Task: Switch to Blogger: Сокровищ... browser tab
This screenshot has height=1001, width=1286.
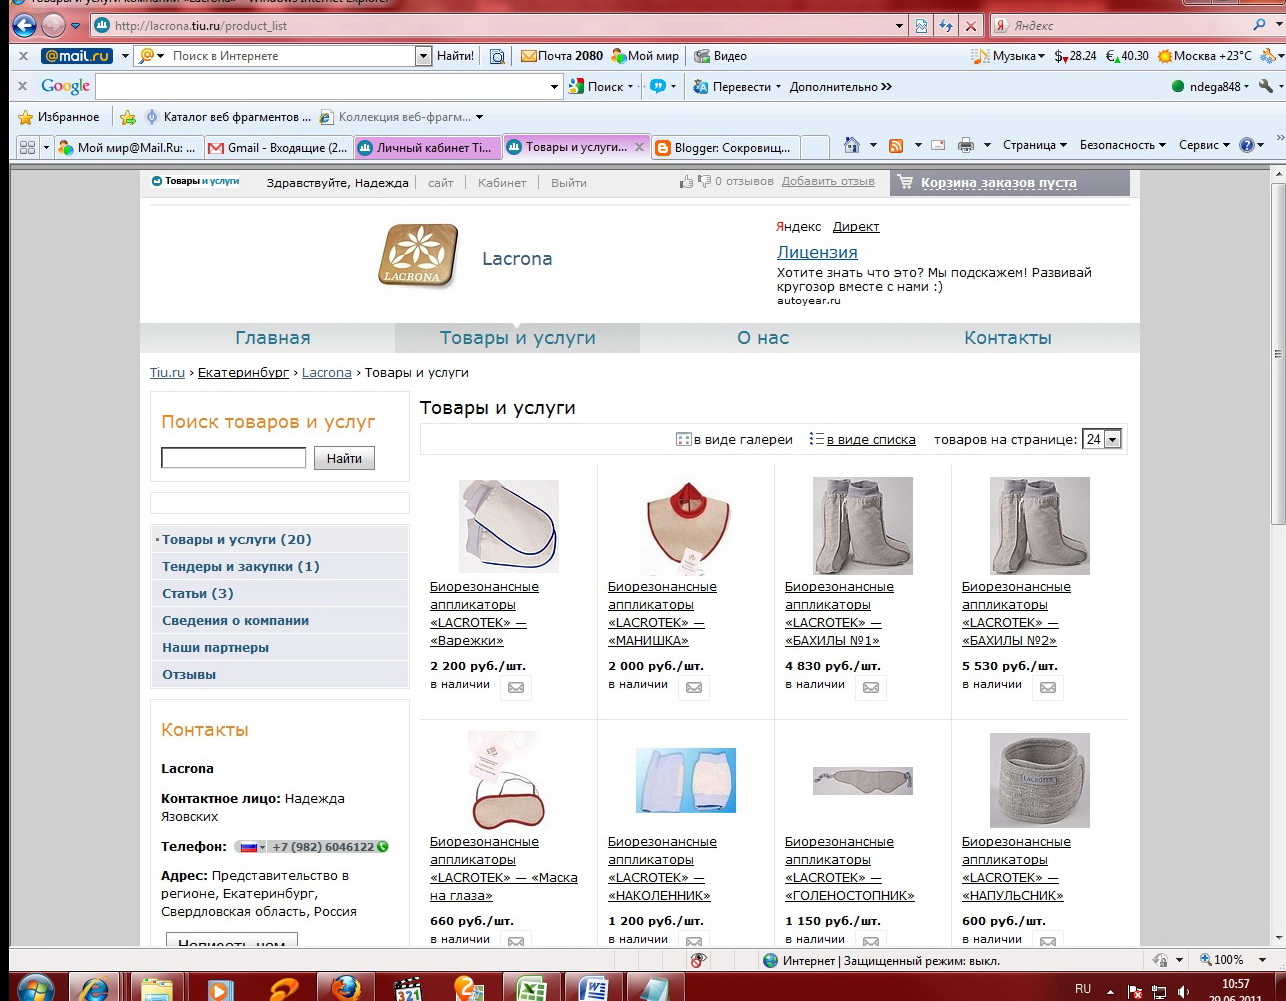Action: point(726,147)
